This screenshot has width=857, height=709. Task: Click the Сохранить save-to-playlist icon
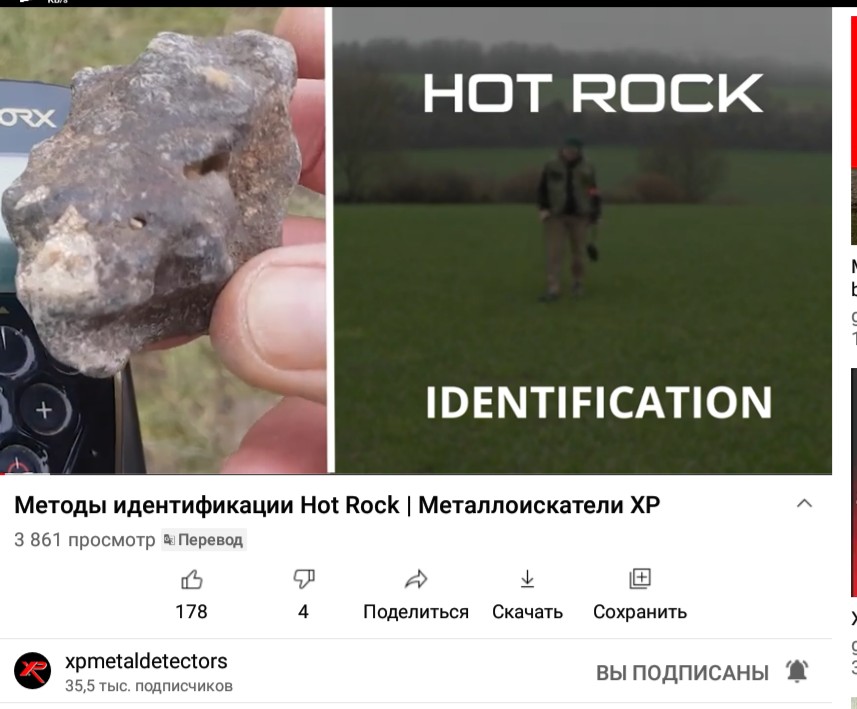click(x=640, y=578)
